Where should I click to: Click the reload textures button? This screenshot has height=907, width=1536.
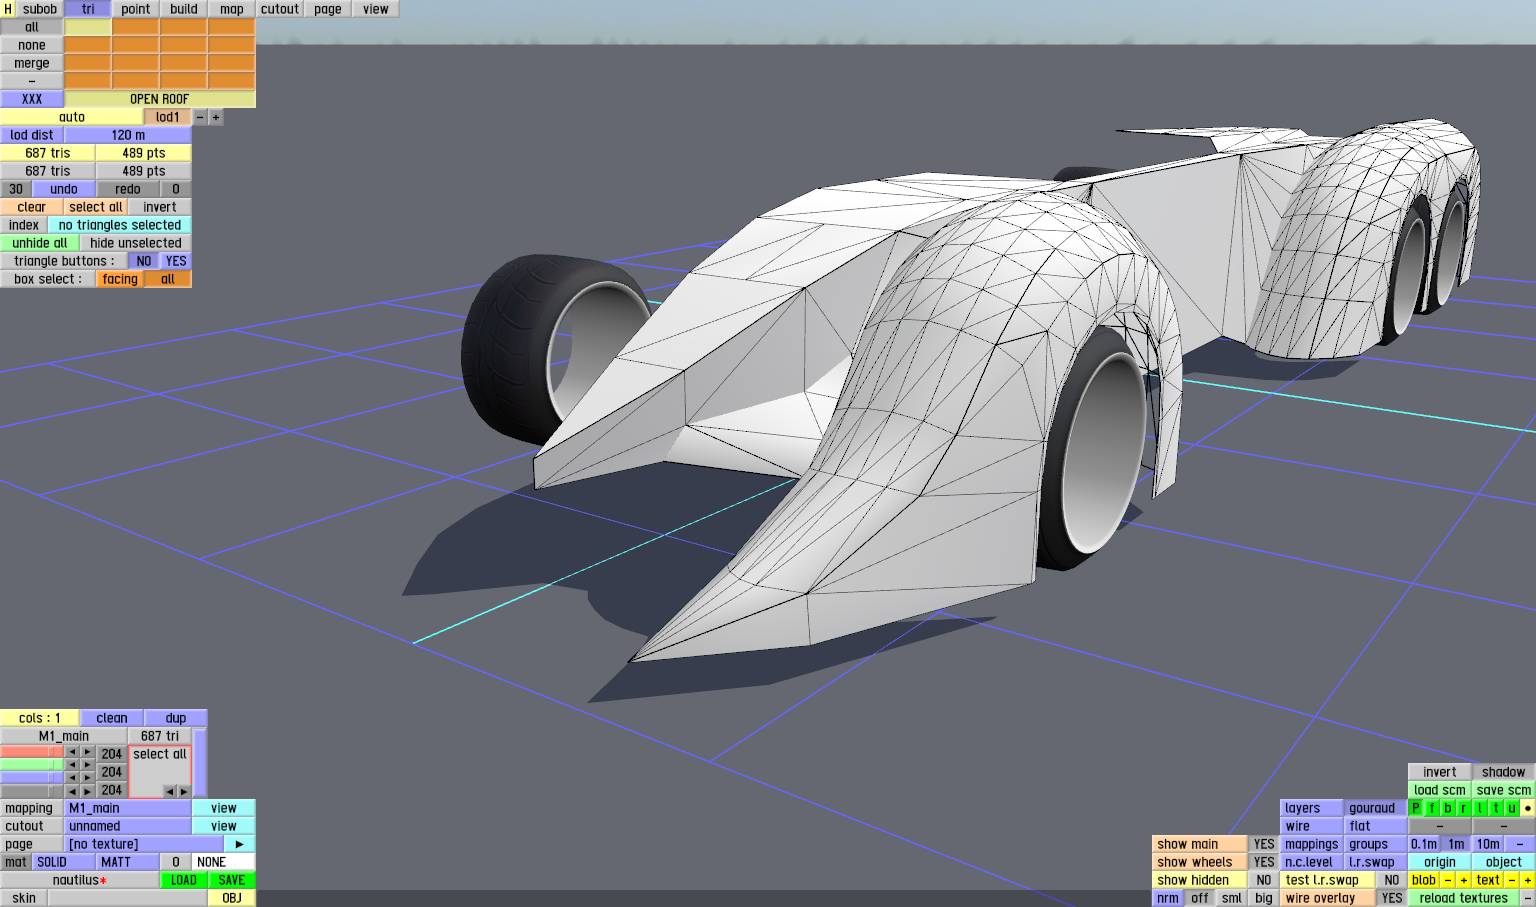[1464, 898]
